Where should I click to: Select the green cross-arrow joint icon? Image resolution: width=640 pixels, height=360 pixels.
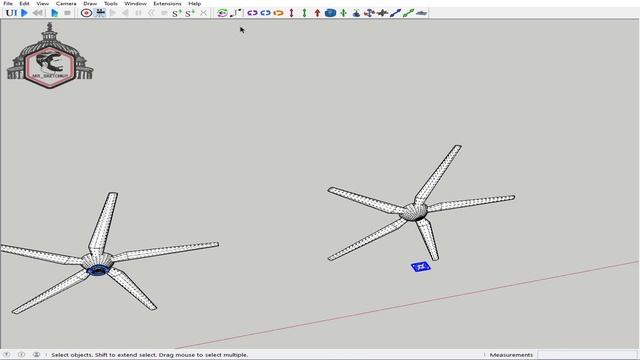(x=344, y=13)
